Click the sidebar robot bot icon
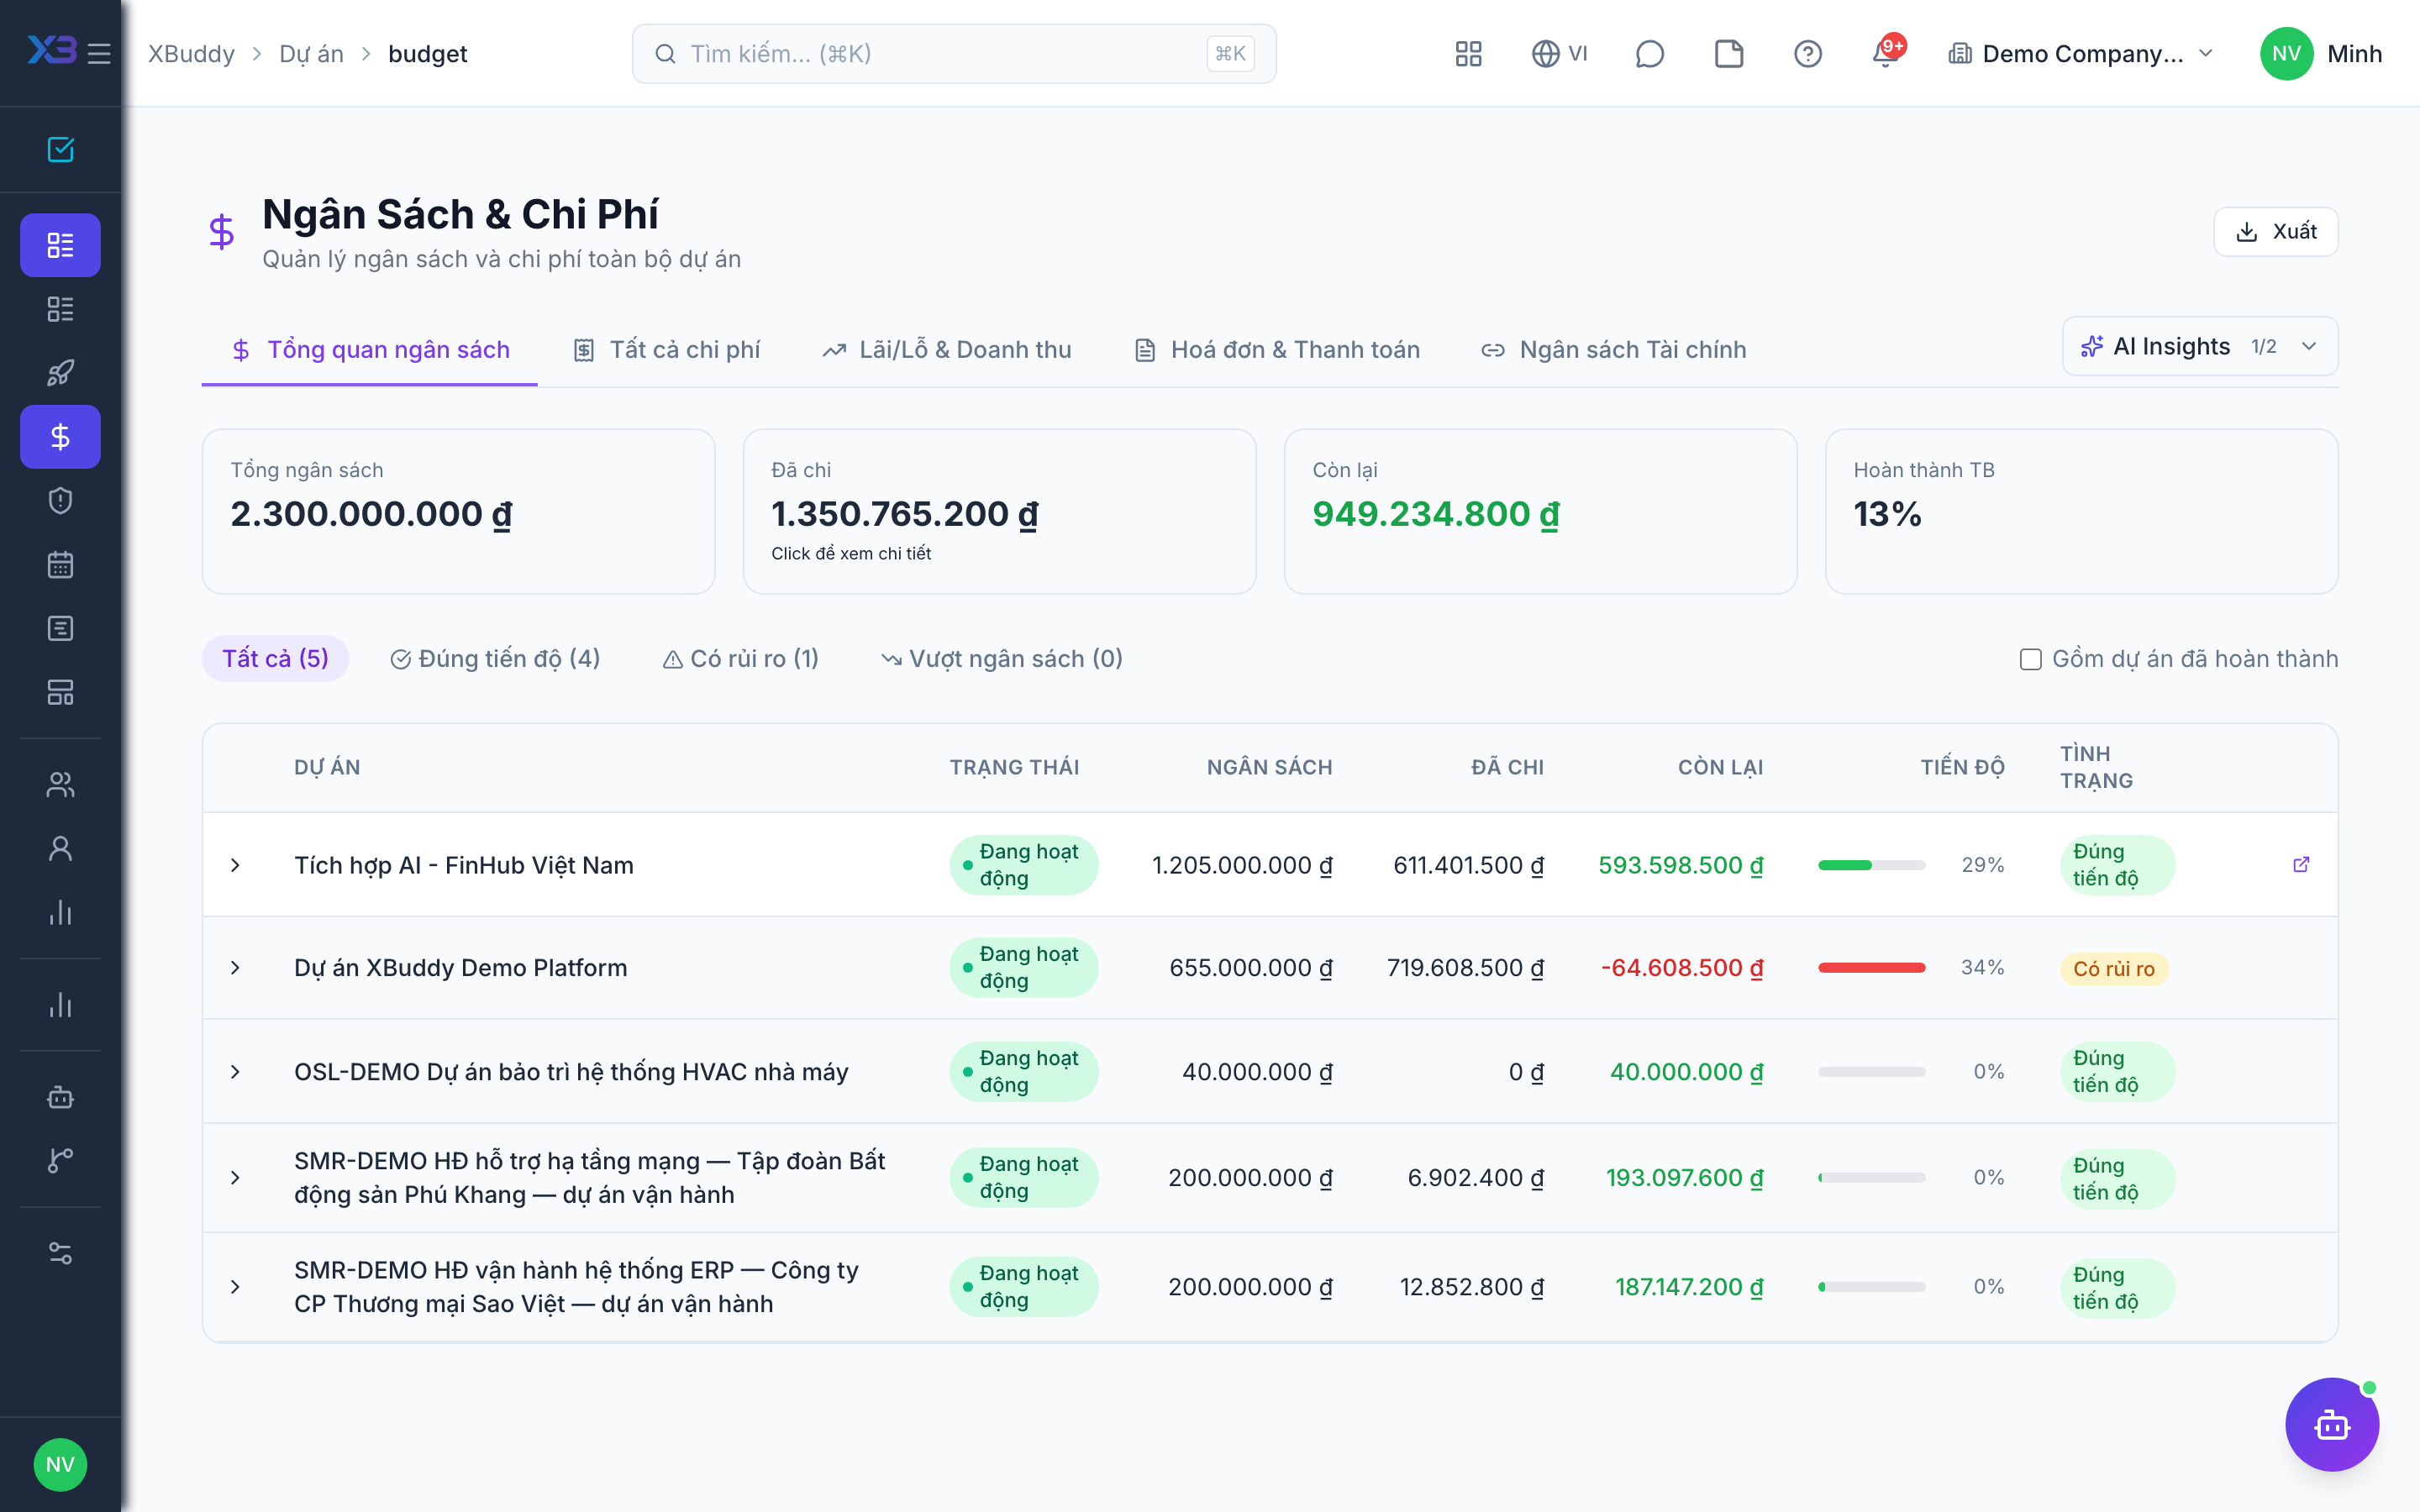Screen dimensions: 2420x1512 tap(60, 1096)
